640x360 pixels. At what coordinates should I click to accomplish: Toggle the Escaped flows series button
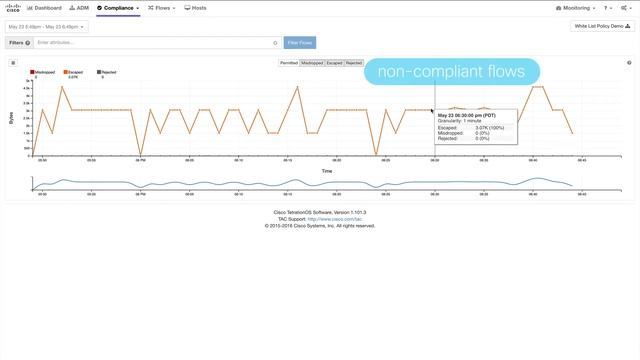[334, 63]
